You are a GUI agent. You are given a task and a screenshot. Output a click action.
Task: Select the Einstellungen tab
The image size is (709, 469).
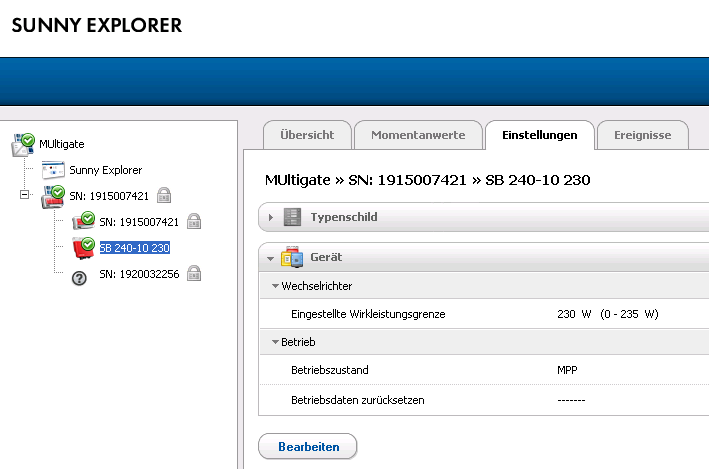coord(539,135)
